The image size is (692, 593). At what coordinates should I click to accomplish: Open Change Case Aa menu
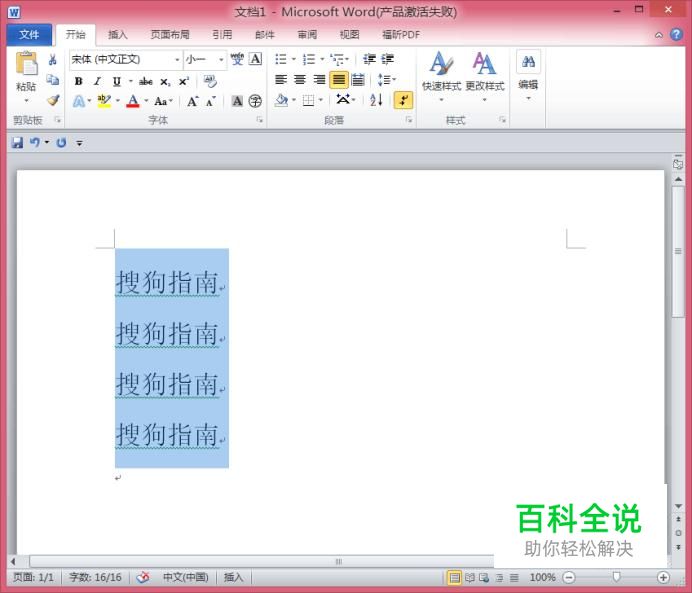point(163,101)
